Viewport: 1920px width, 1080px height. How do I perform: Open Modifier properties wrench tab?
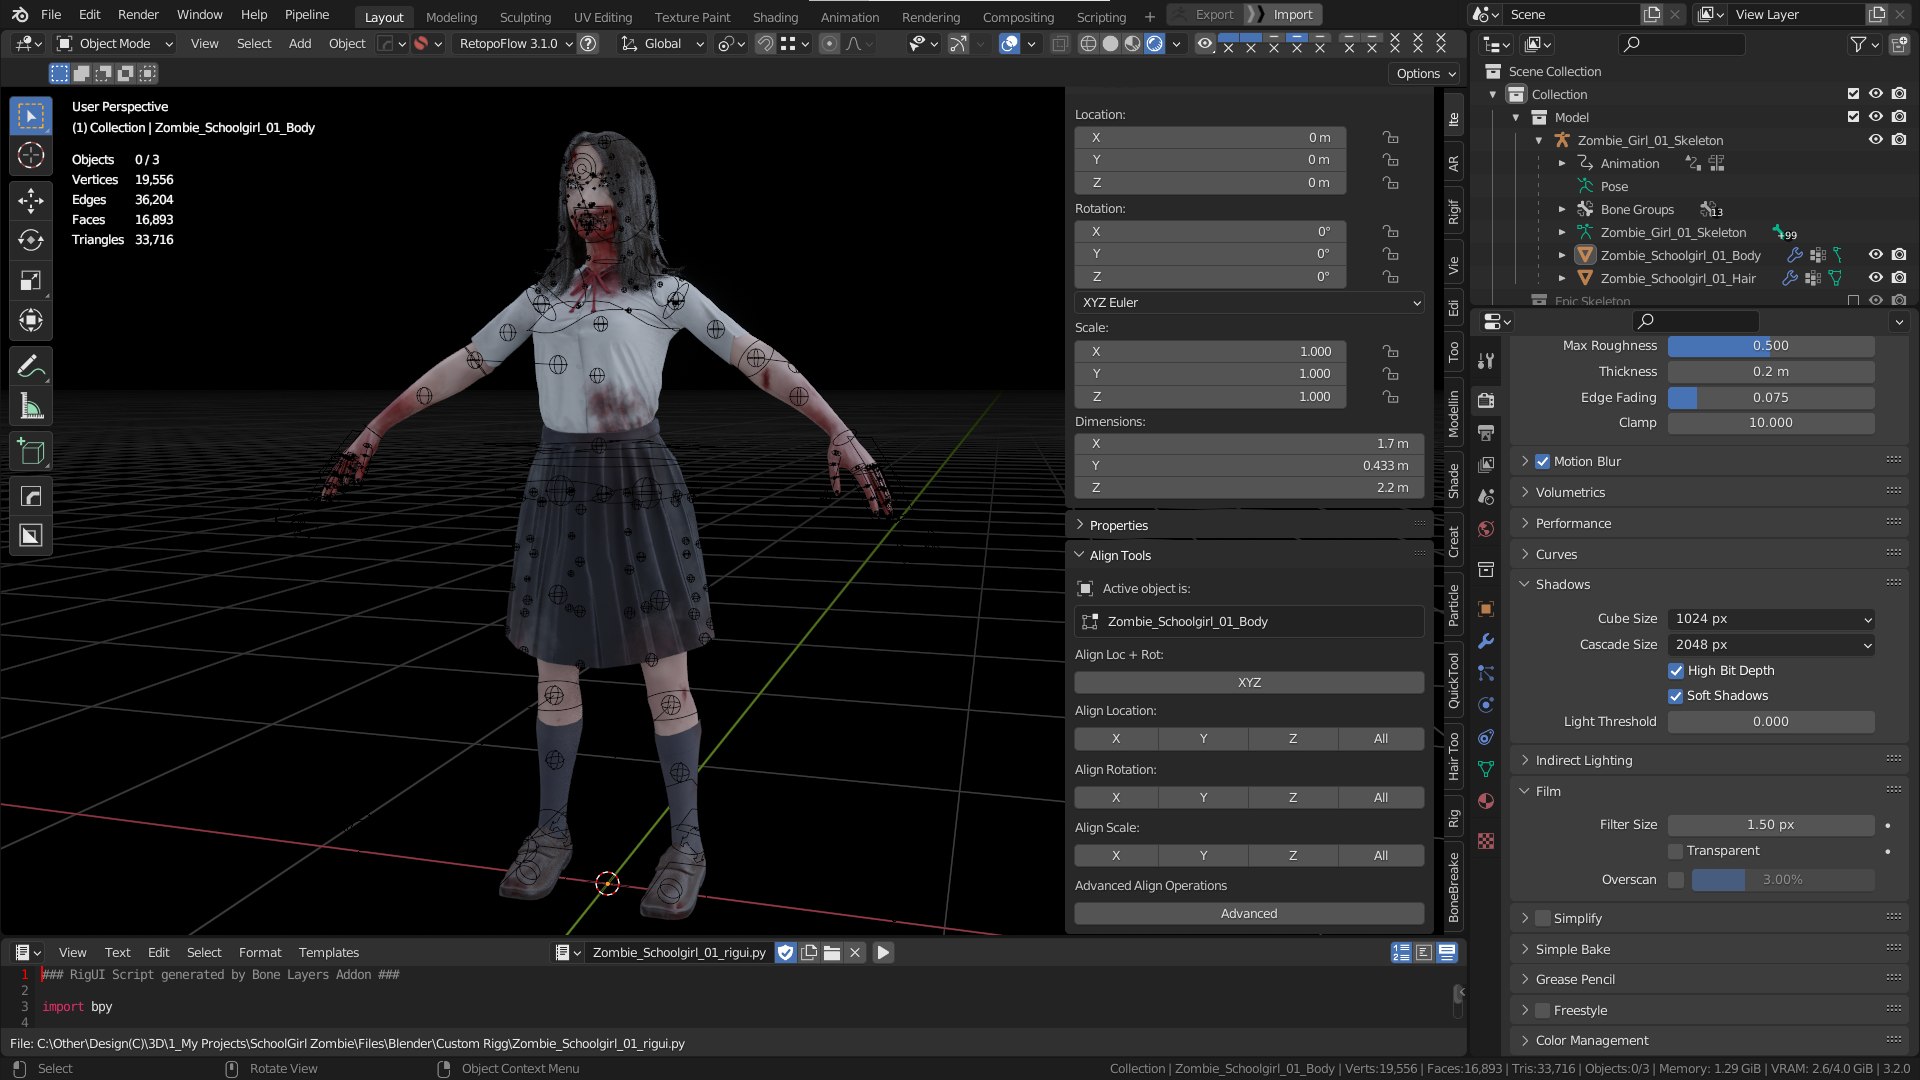point(1486,641)
